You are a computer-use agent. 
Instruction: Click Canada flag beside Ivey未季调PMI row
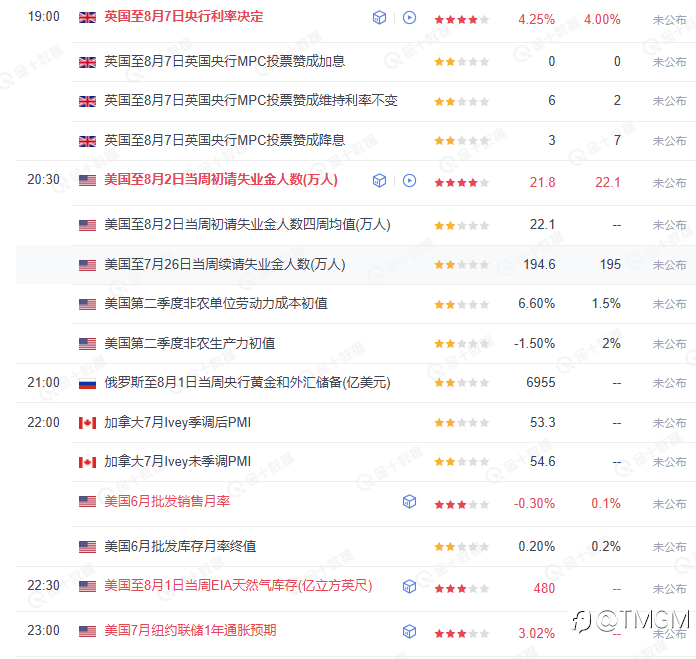click(x=87, y=462)
